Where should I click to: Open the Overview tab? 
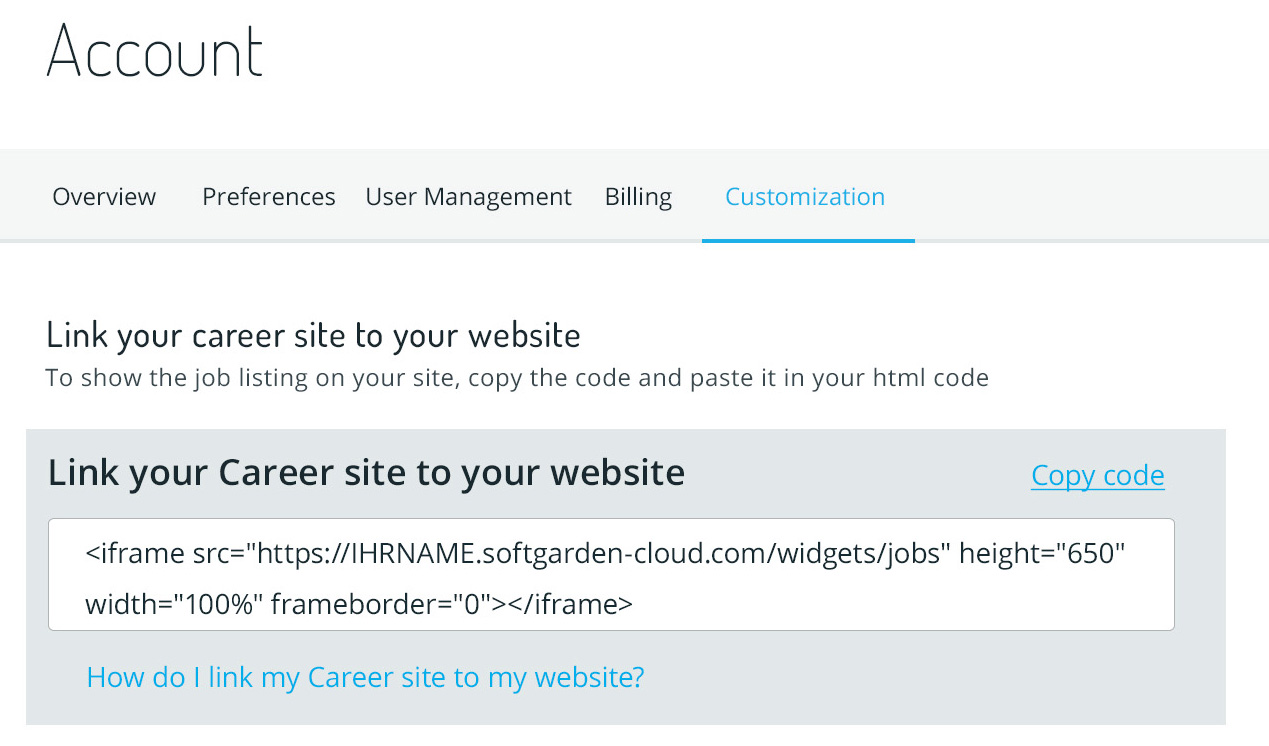(x=104, y=197)
